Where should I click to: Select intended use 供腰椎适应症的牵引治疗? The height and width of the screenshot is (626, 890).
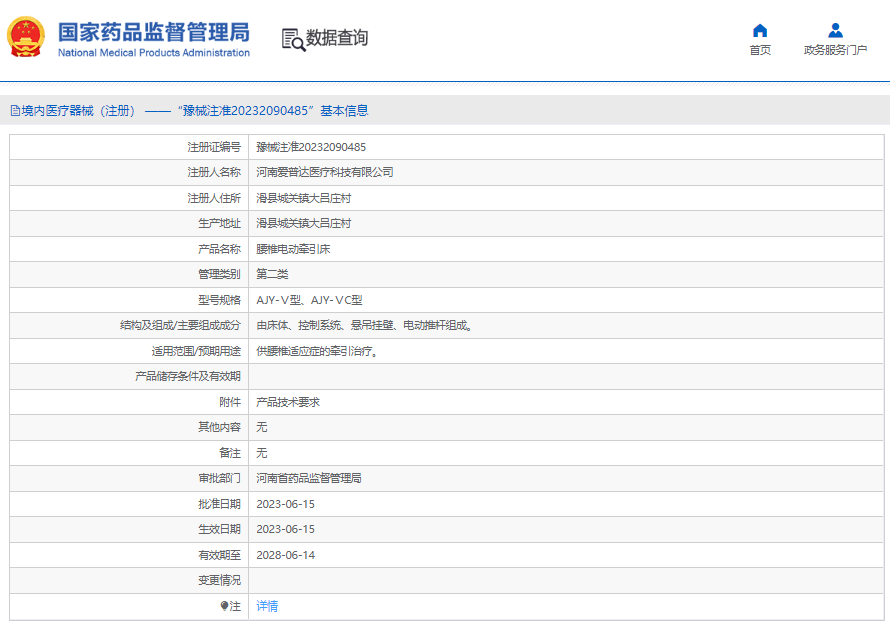[x=317, y=351]
